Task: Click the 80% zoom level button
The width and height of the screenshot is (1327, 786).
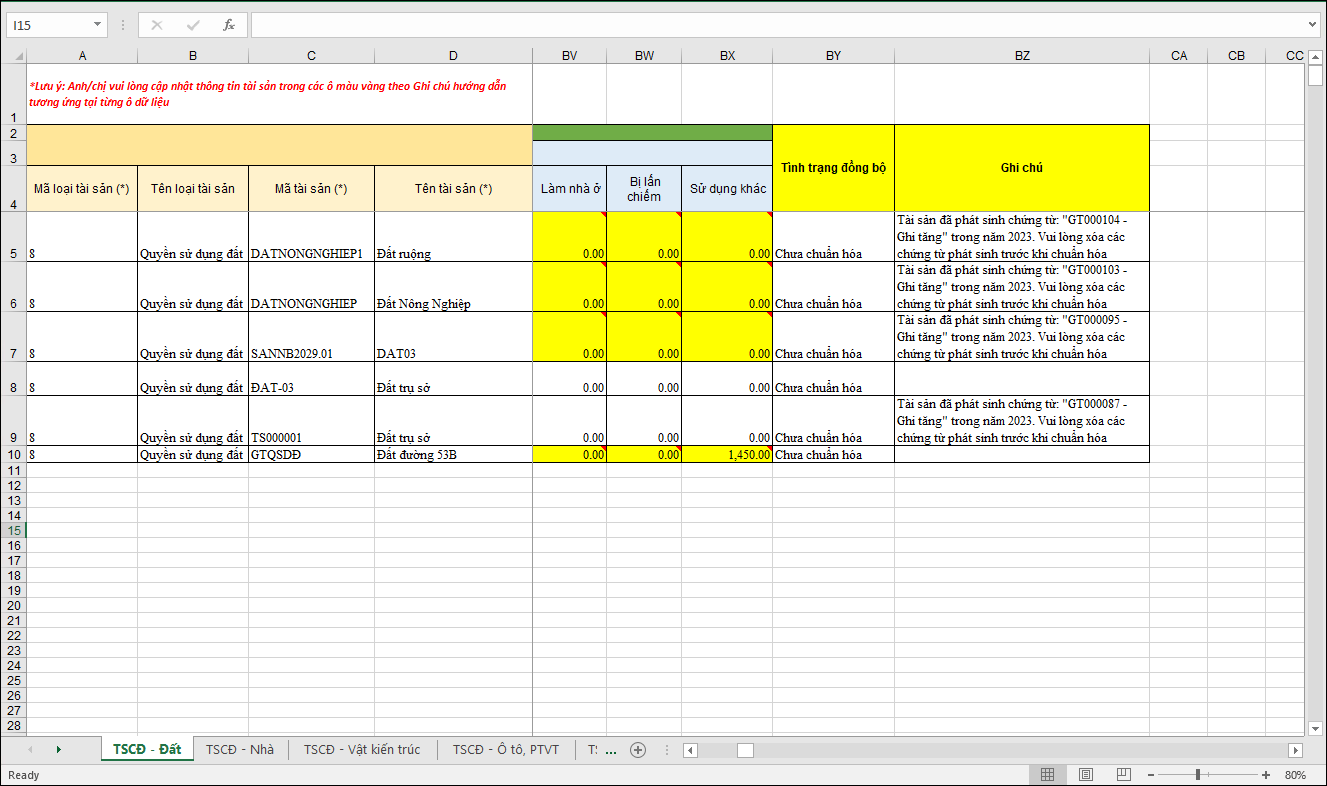Action: point(1296,775)
